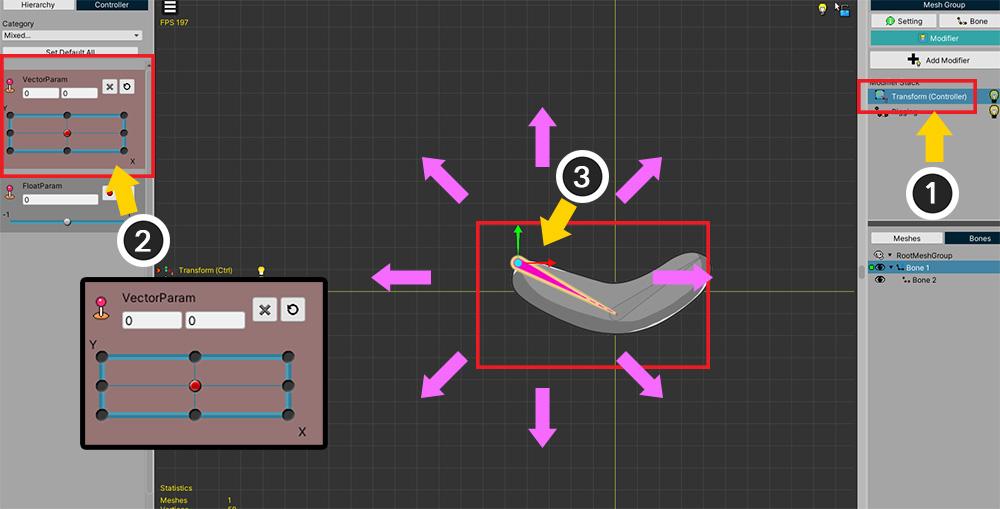Toggle the lightbulb for Rigging modifier

993,112
